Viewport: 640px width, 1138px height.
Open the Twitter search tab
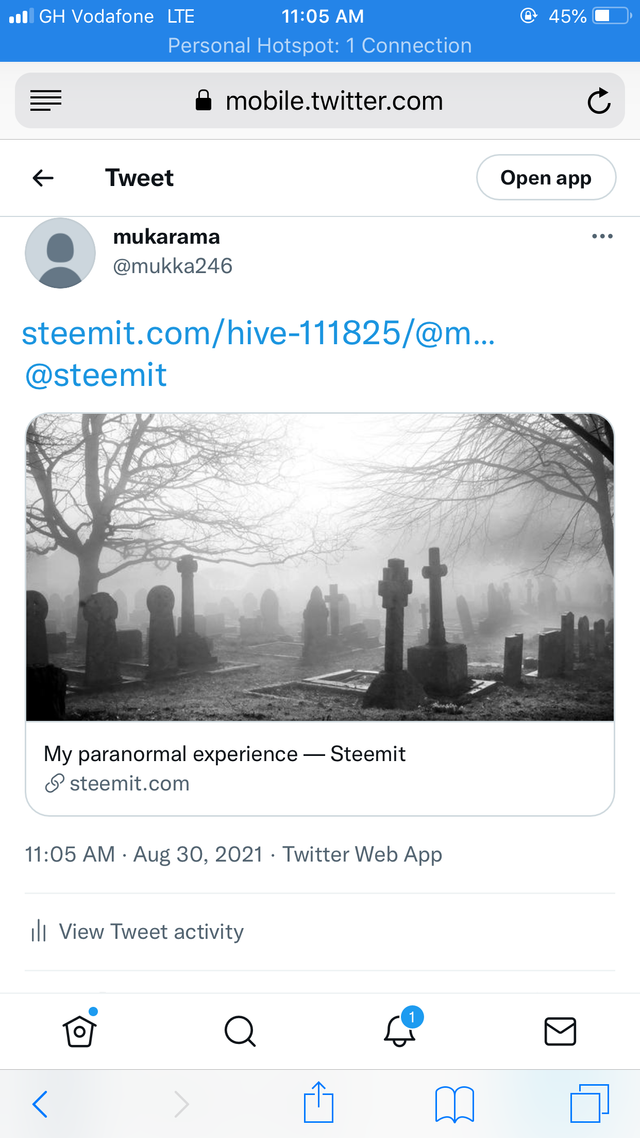[240, 1030]
